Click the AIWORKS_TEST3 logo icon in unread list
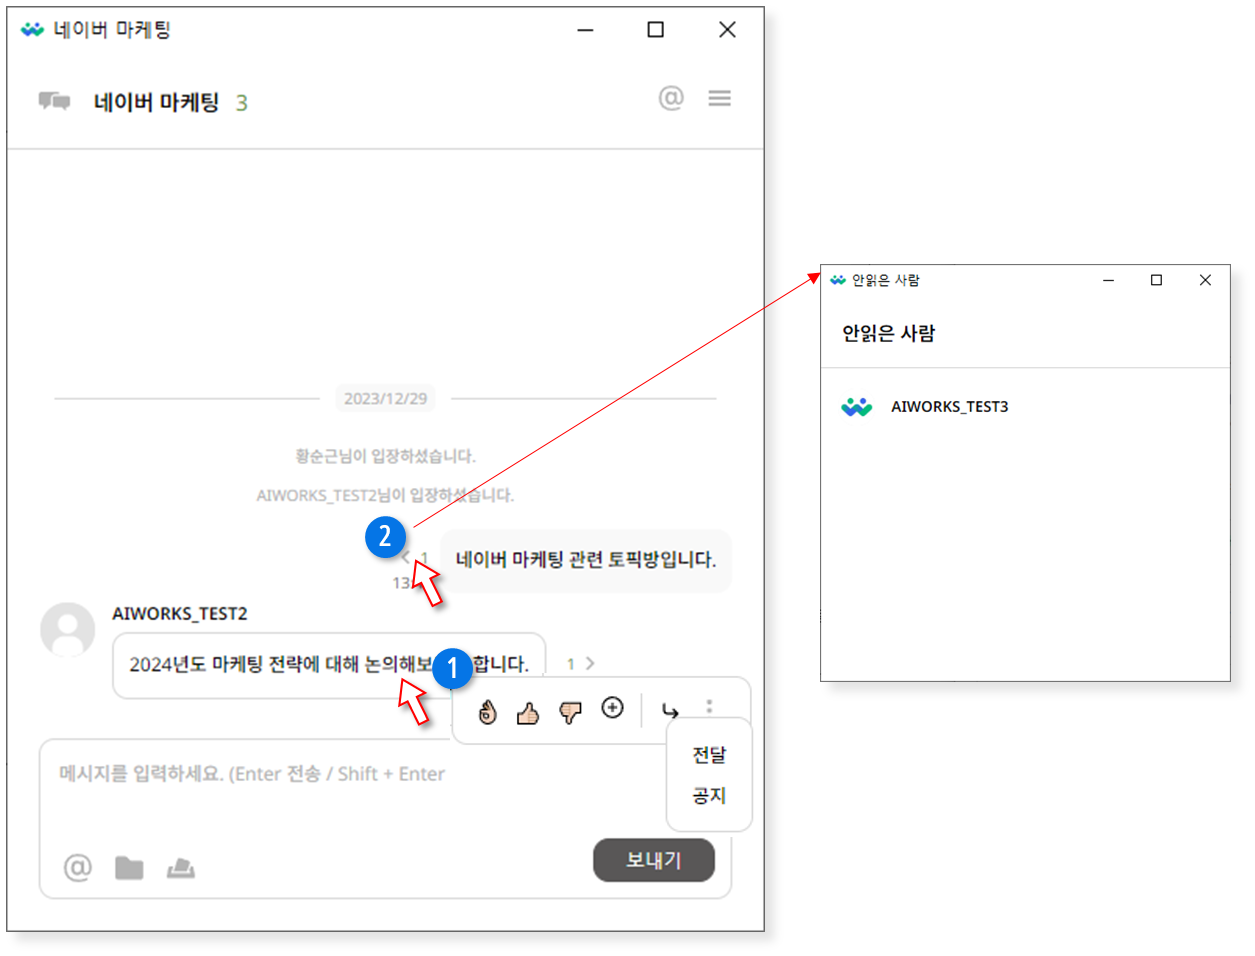The width and height of the screenshot is (1255, 956). point(857,406)
